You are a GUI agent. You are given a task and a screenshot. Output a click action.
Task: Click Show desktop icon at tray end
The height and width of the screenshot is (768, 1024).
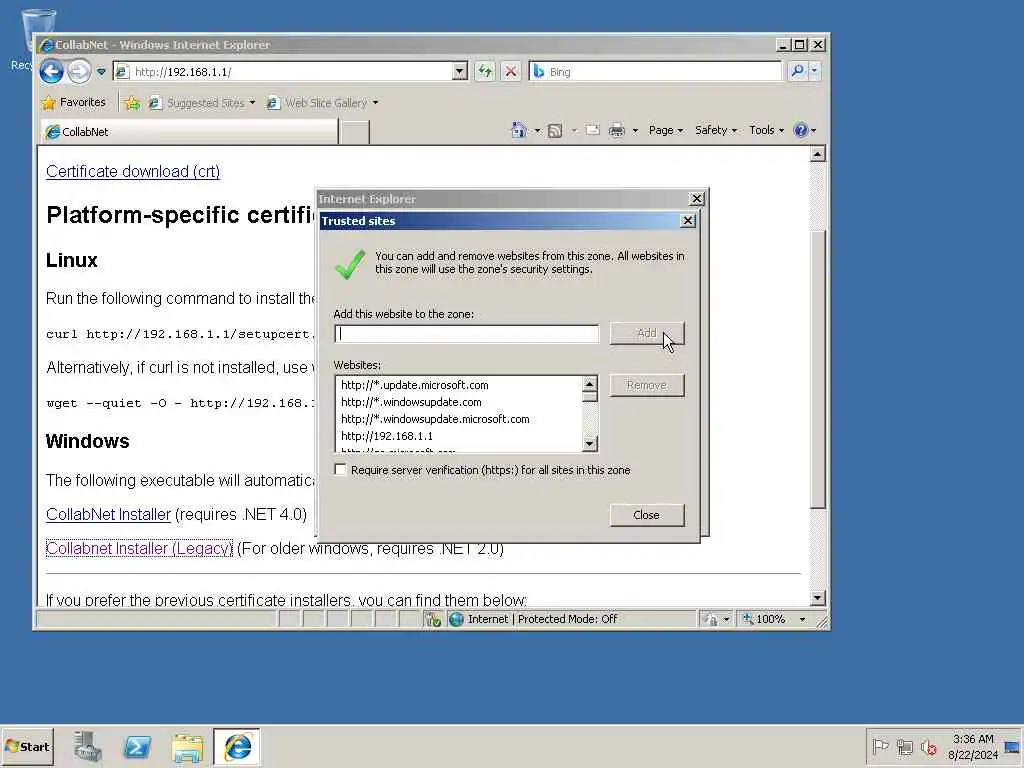click(1013, 747)
